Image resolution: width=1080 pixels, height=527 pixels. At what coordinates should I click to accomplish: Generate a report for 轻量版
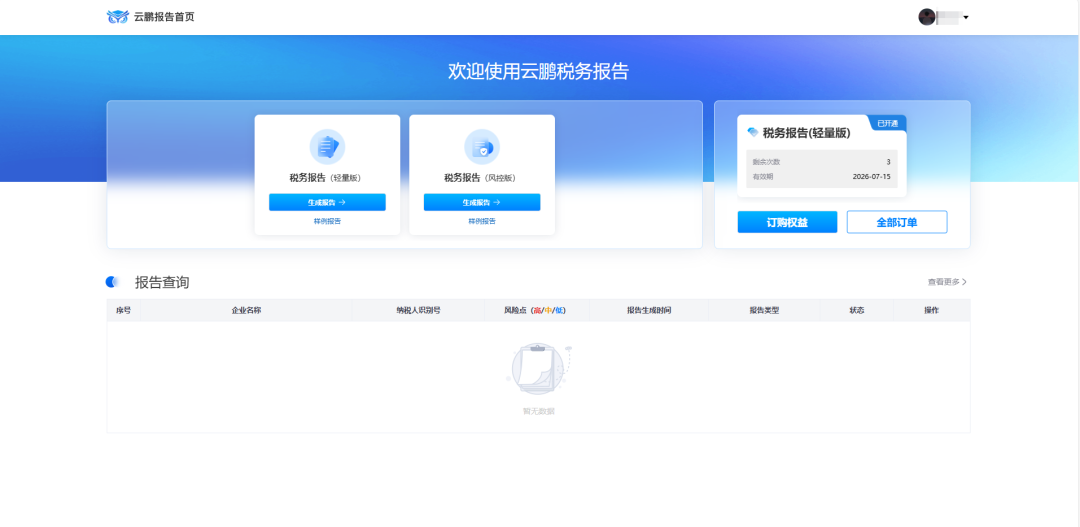click(327, 203)
